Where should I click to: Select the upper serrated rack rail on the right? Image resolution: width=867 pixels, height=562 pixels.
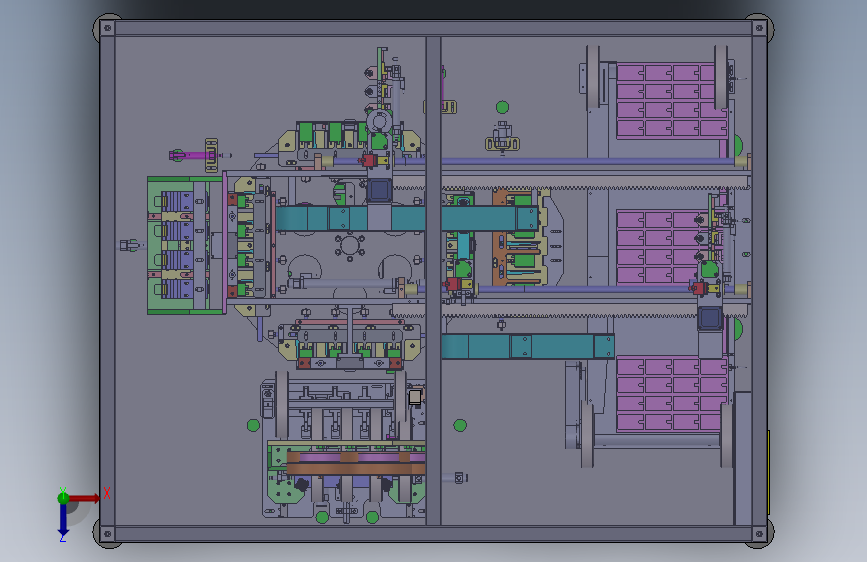point(572,183)
